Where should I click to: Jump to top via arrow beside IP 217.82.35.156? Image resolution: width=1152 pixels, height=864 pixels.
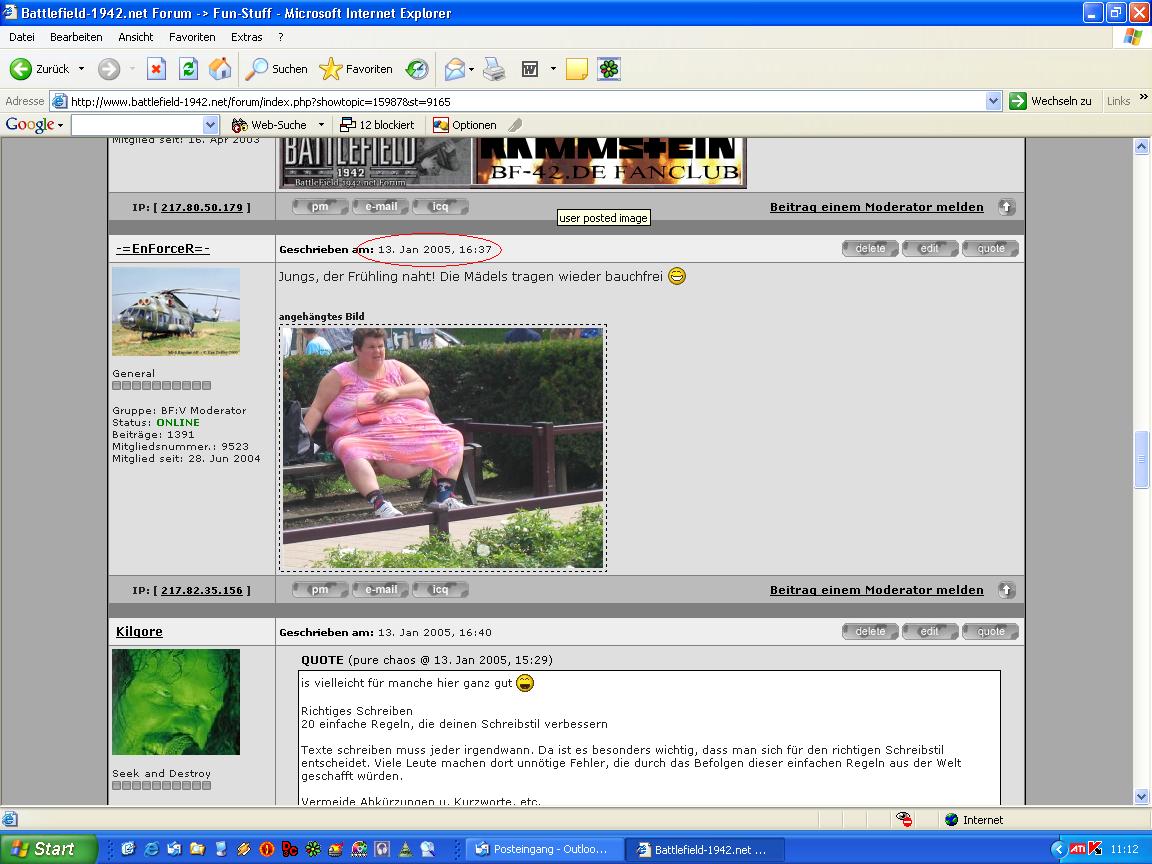[x=1007, y=589]
